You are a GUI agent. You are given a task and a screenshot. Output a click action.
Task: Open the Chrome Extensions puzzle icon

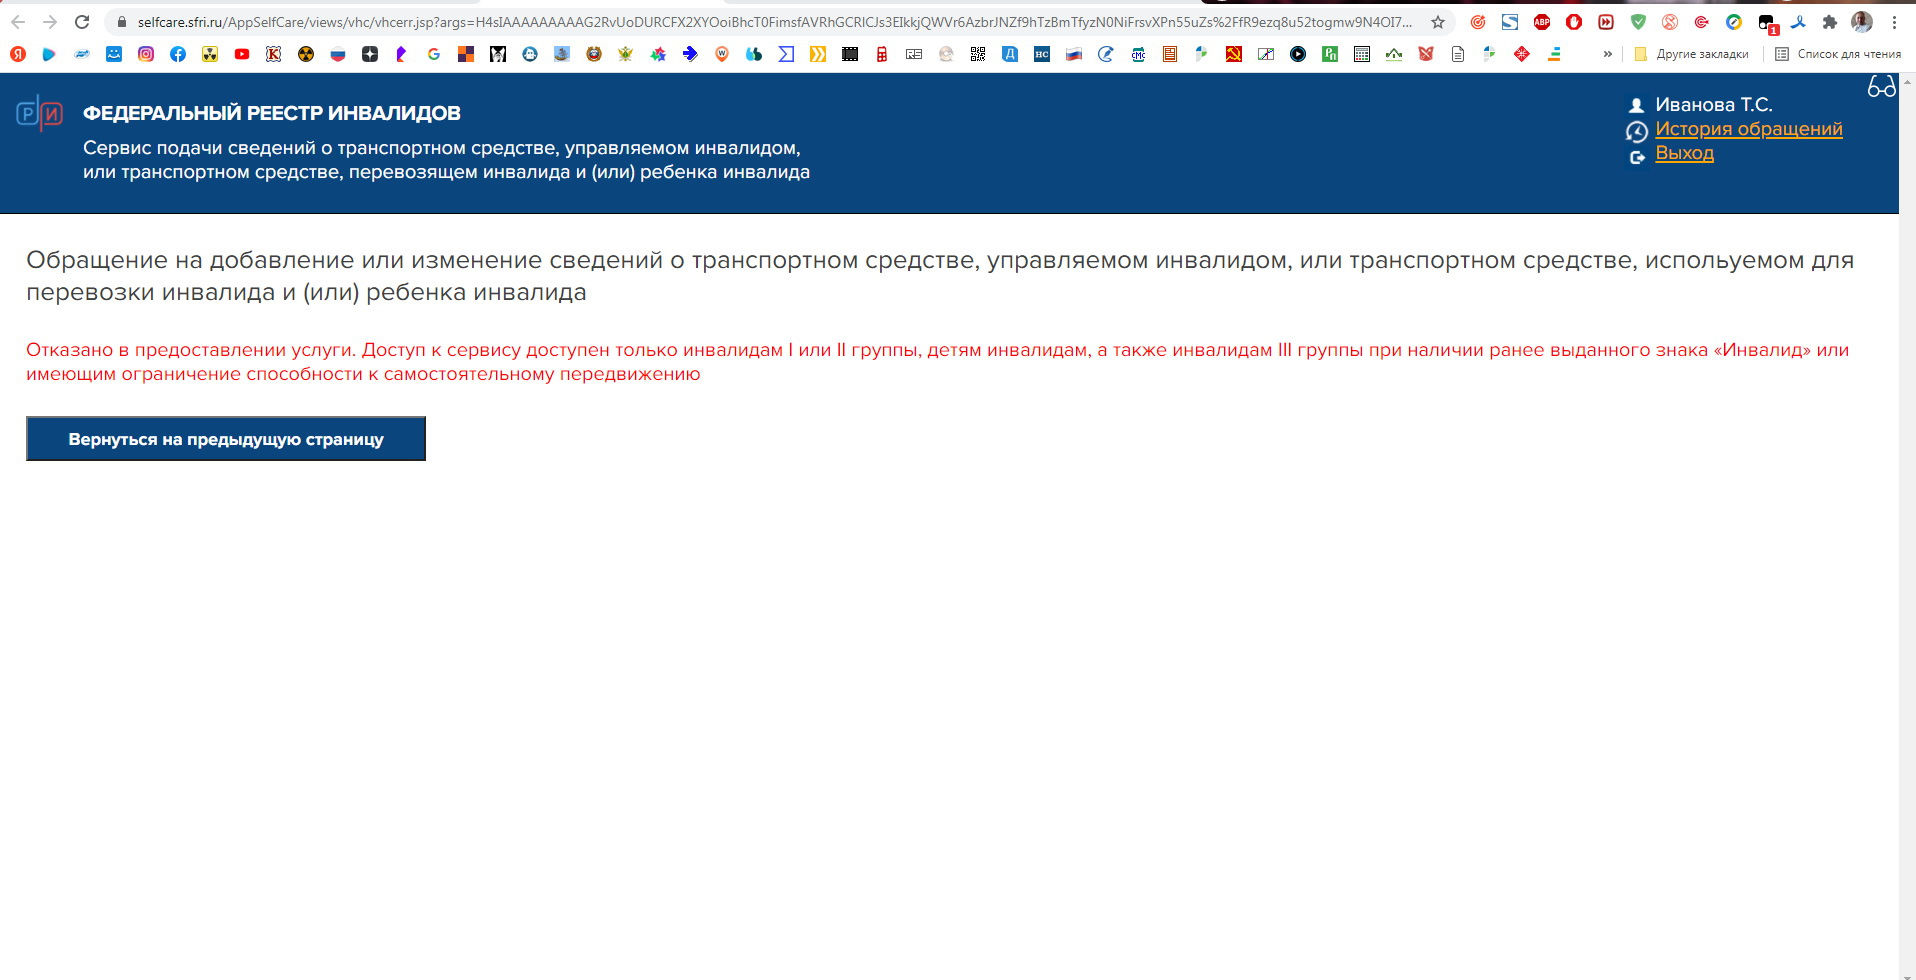tap(1830, 22)
